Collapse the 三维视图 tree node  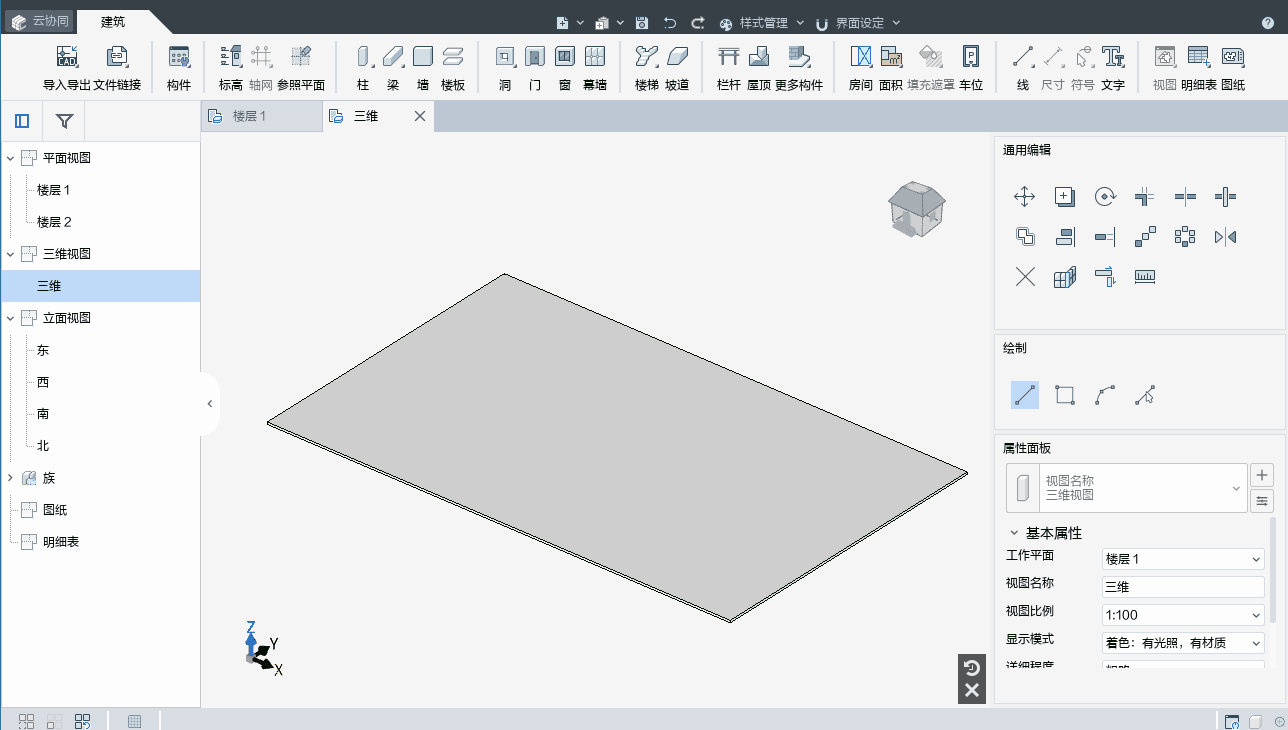point(10,254)
